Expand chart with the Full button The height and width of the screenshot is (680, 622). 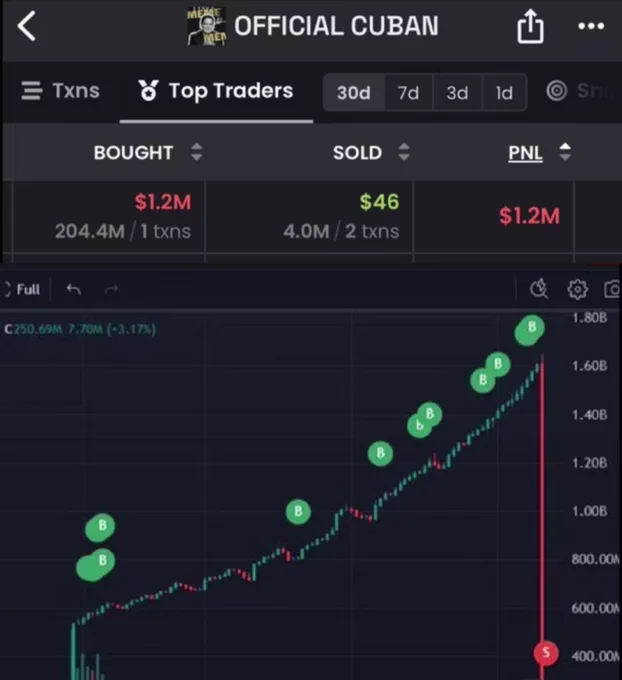coord(21,289)
